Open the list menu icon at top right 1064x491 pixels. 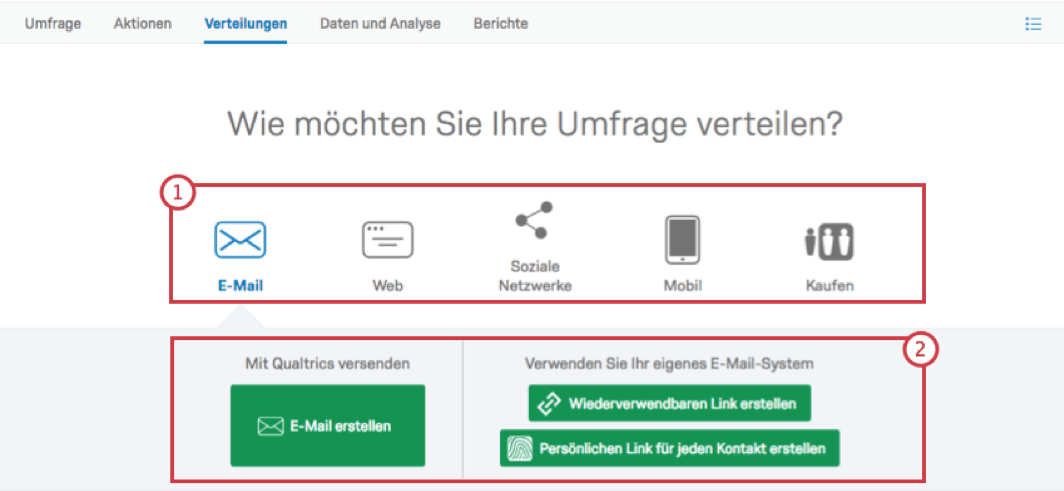pos(1033,24)
